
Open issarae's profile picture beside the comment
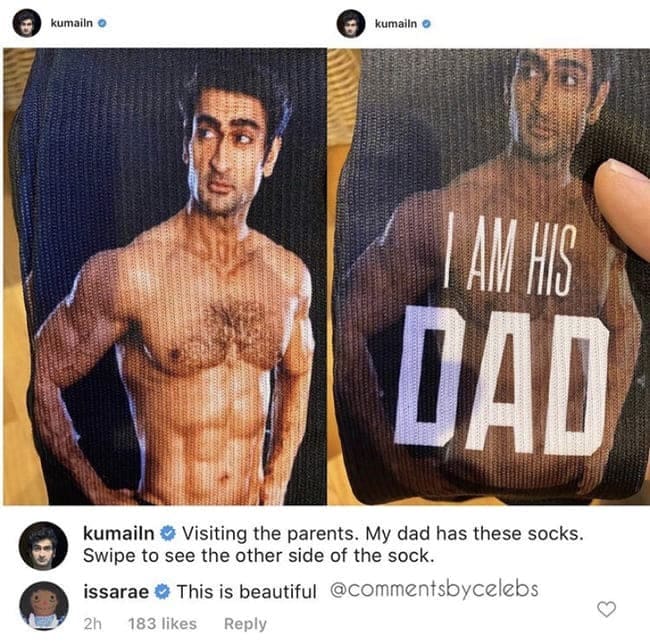point(44,606)
